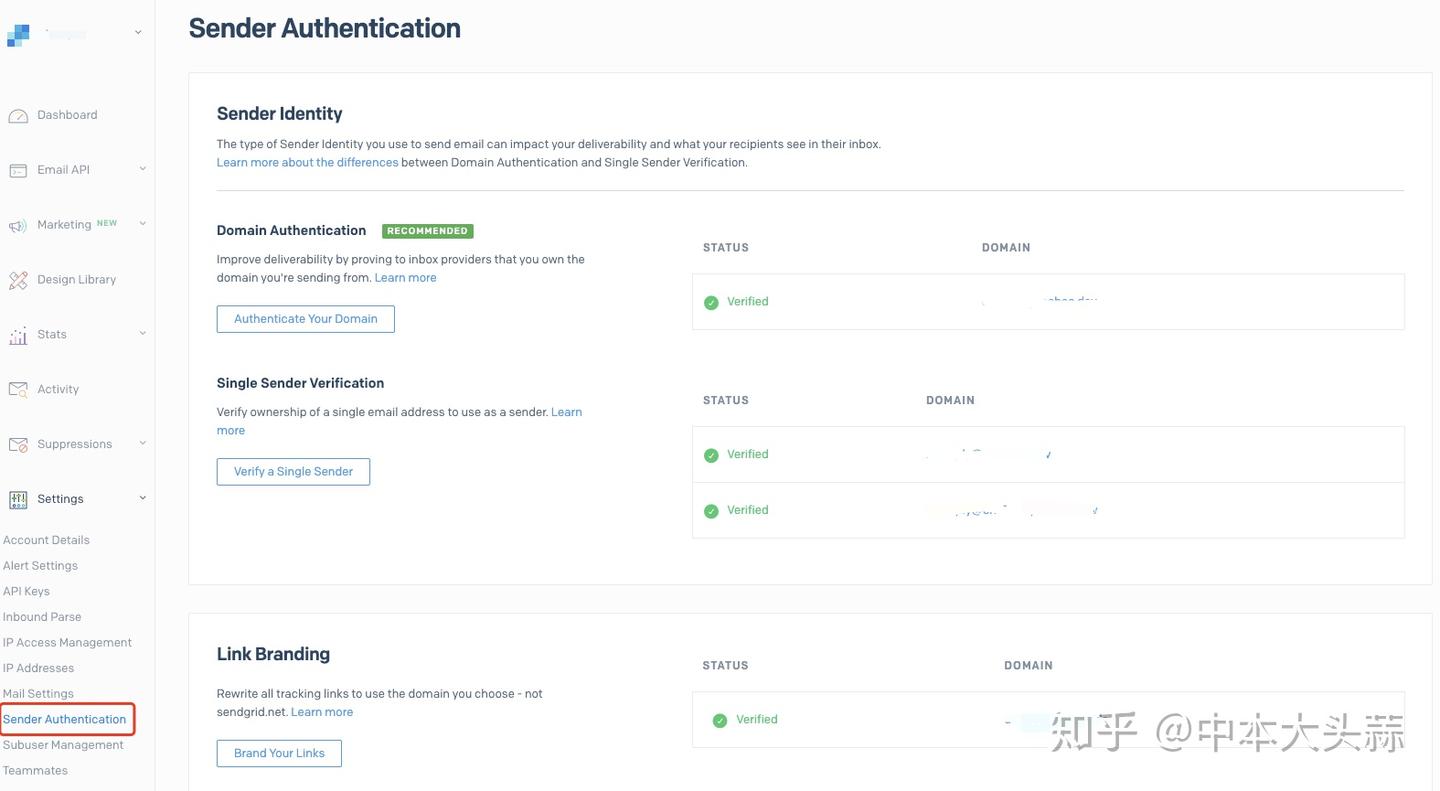The height and width of the screenshot is (791, 1440).
Task: Click the Marketing megaphone icon
Action: click(18, 226)
